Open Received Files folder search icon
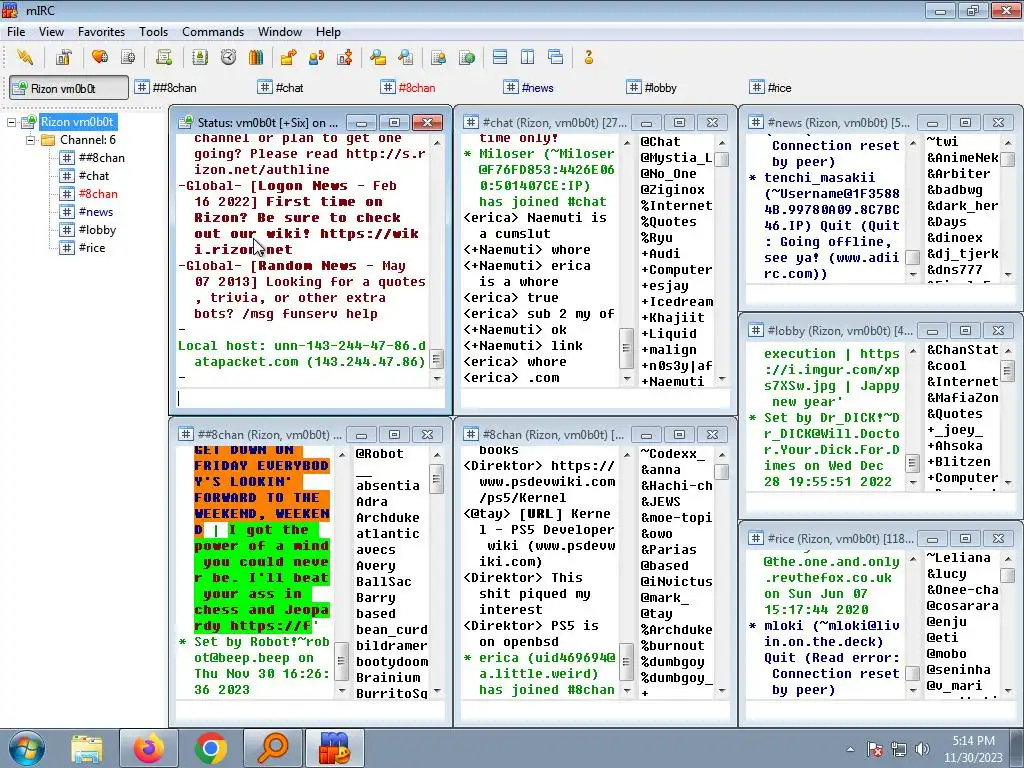This screenshot has width=1024, height=768. click(x=377, y=57)
